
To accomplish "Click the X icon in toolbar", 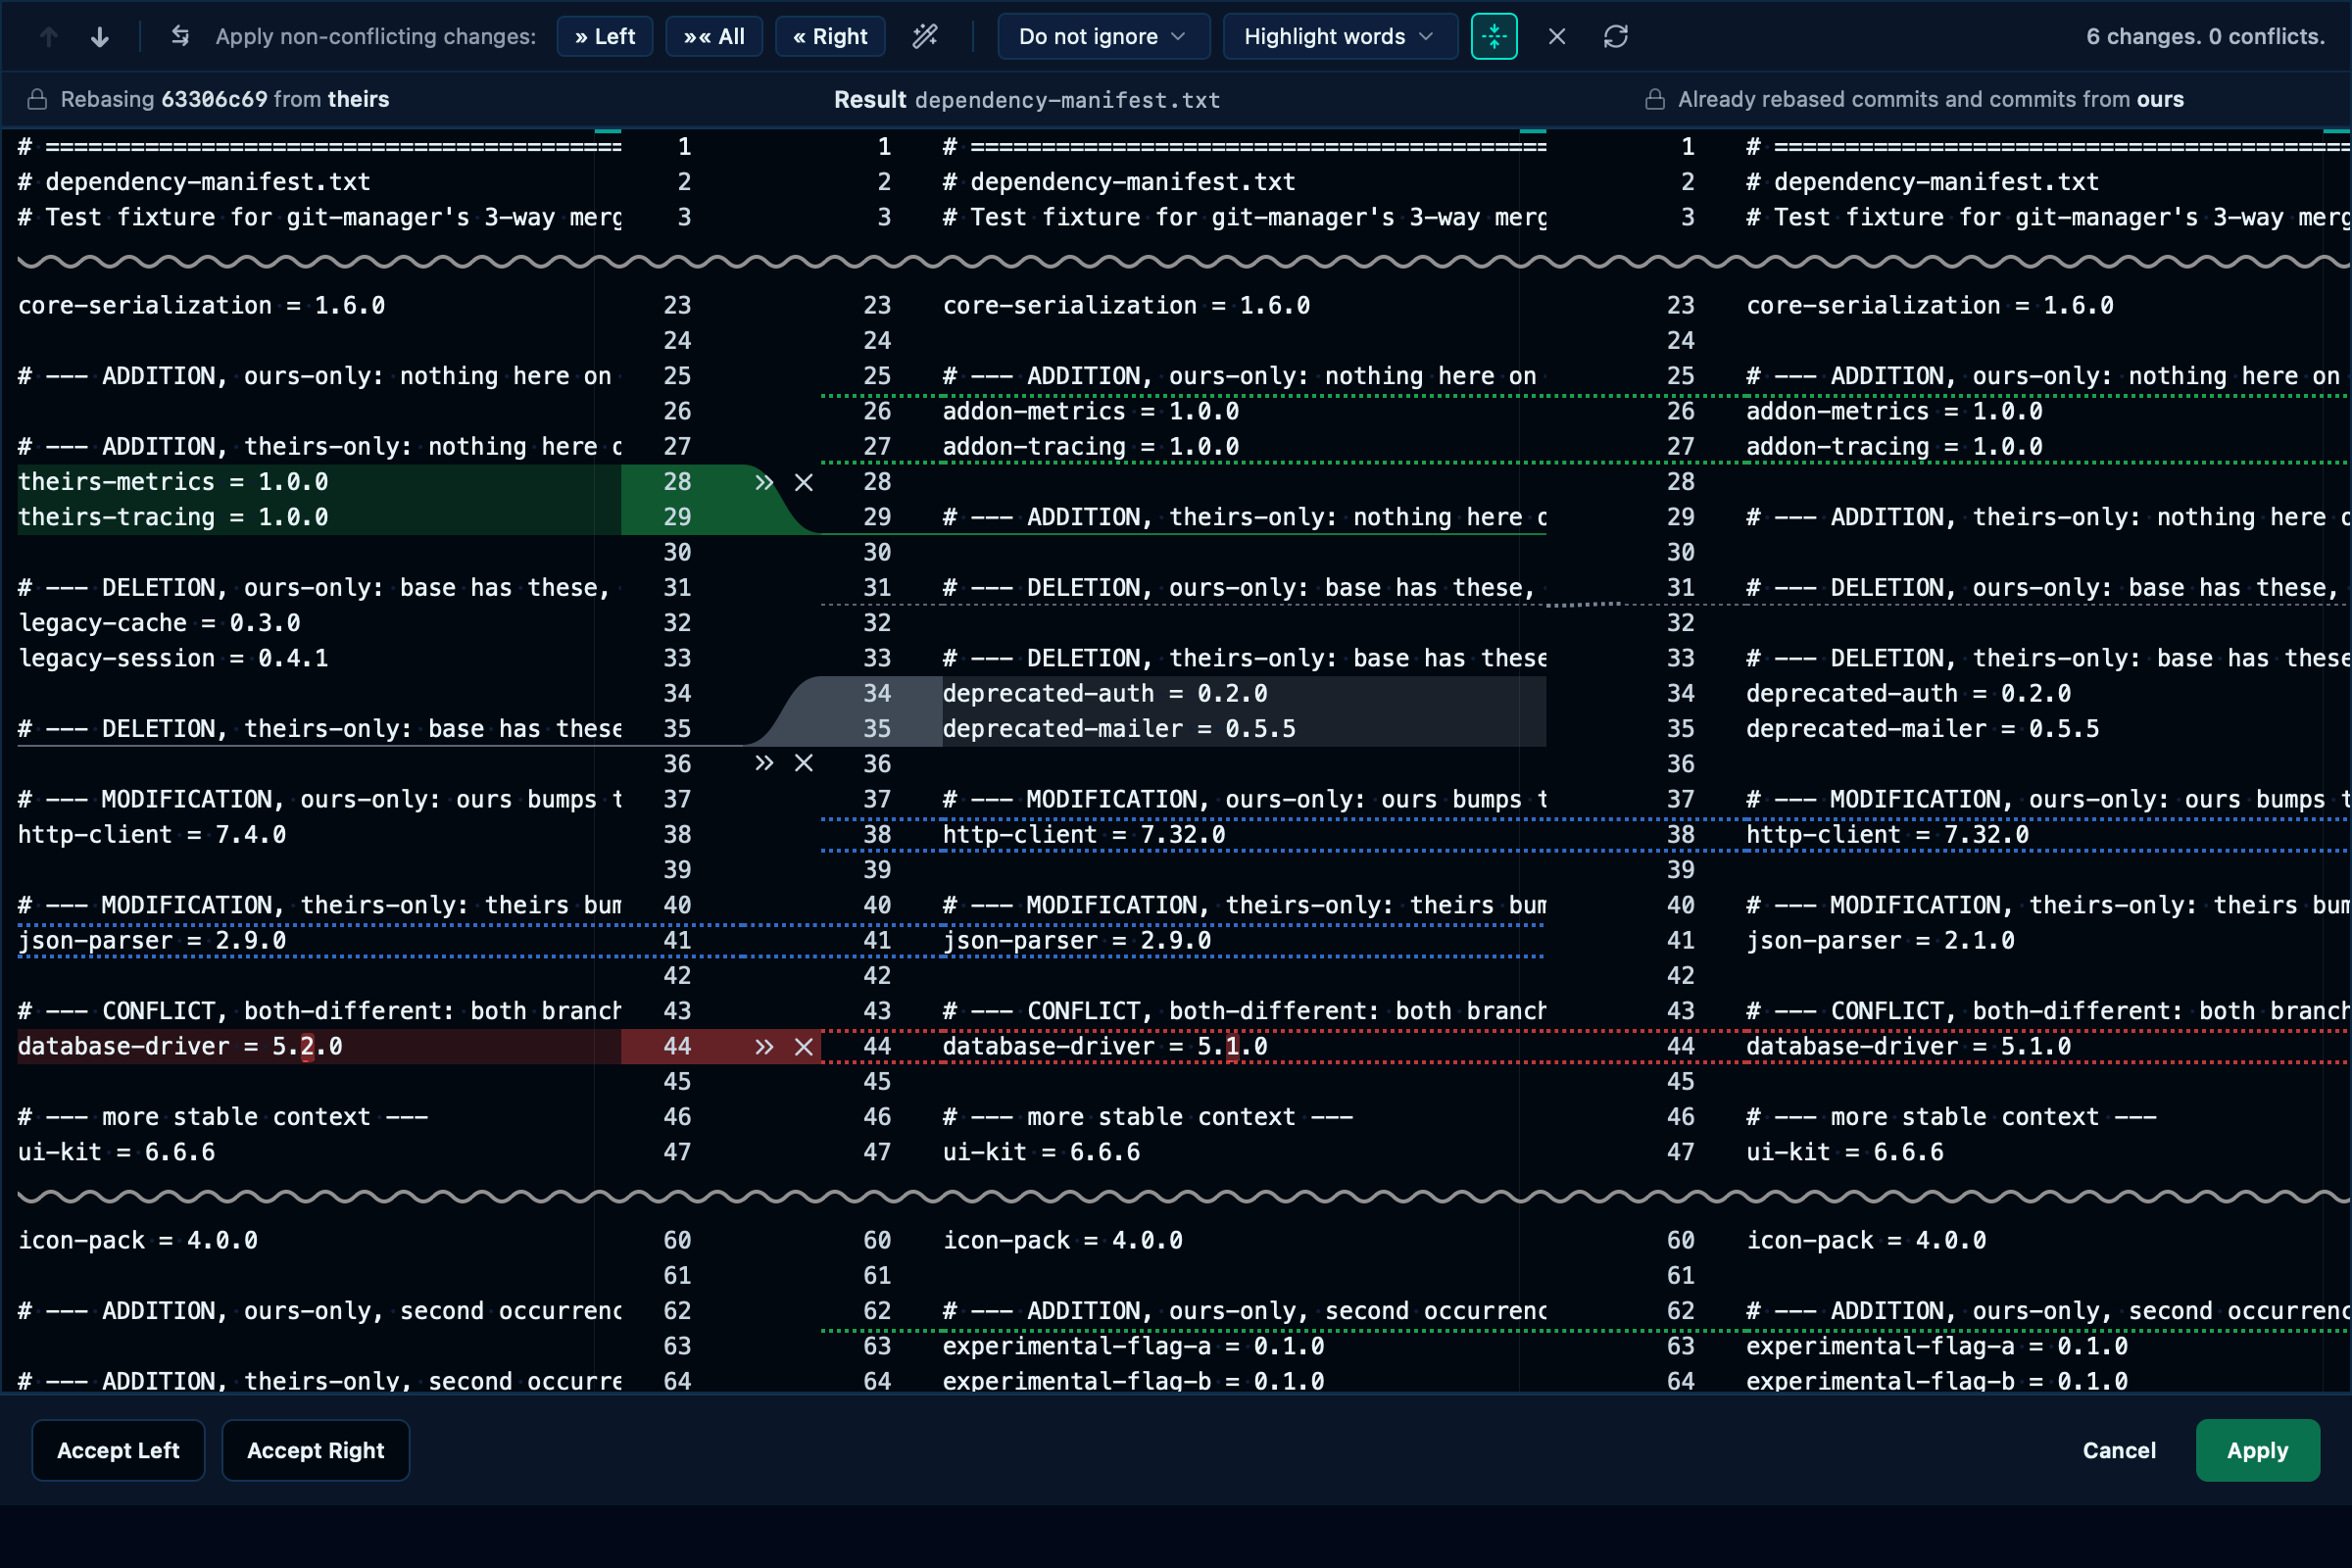I will (x=1557, y=37).
